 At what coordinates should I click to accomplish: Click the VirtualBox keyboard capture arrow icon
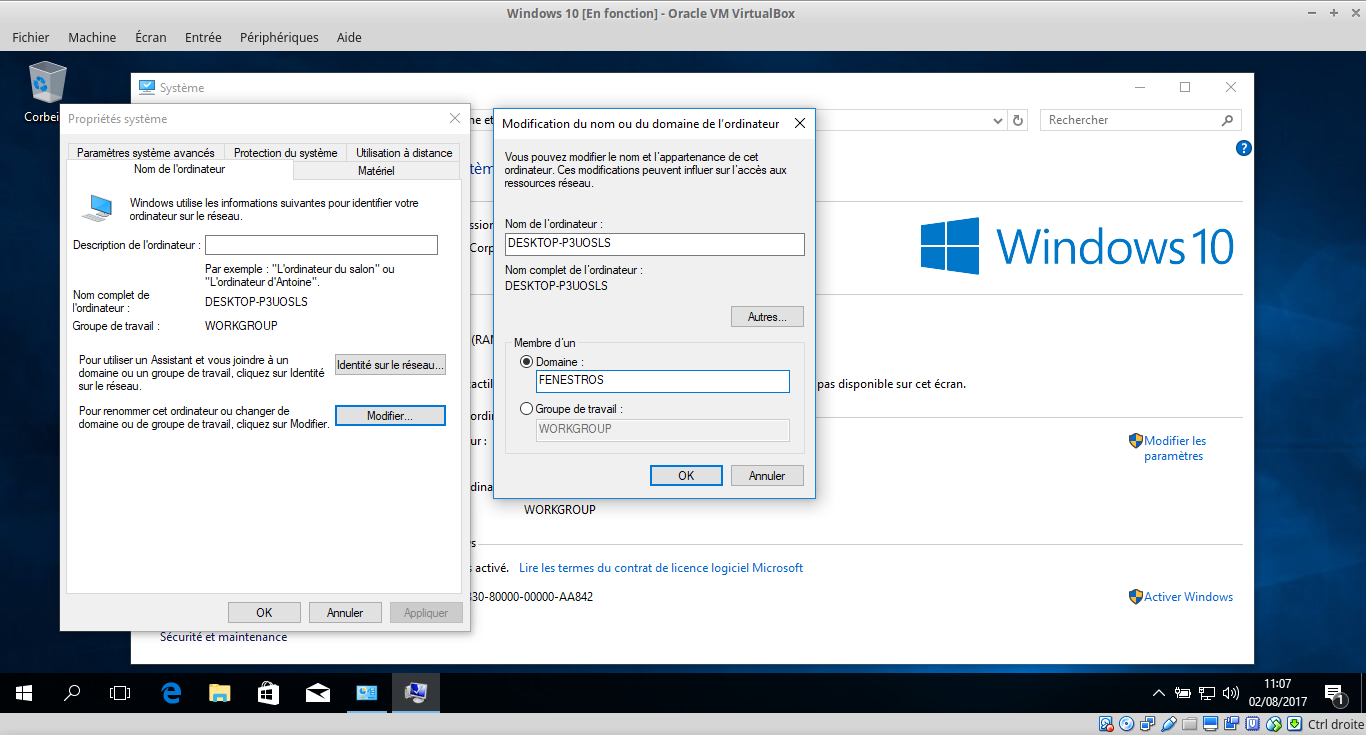coord(1295,724)
